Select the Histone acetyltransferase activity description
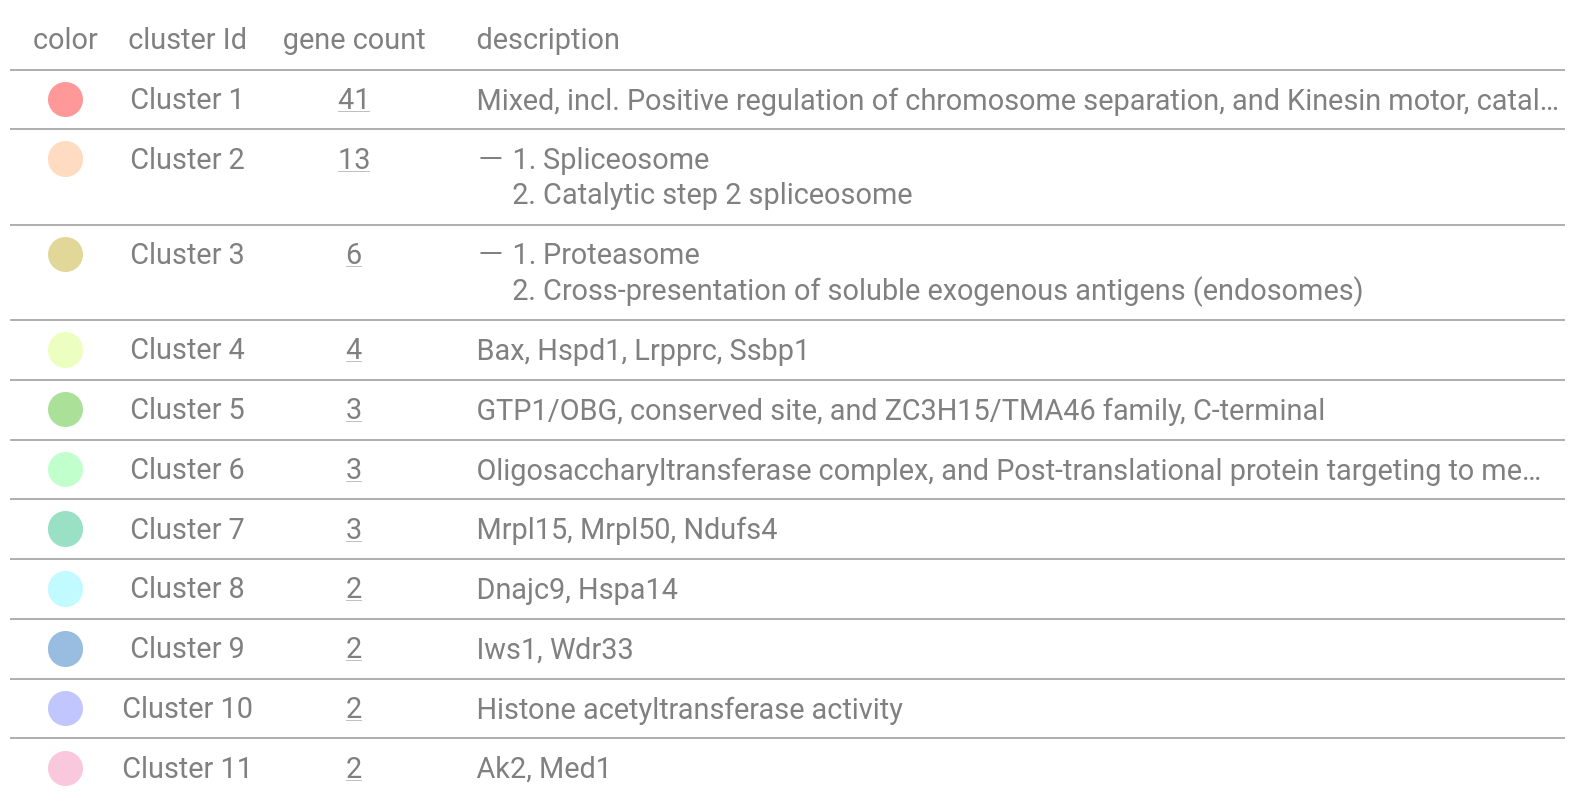Image resolution: width=1575 pixels, height=805 pixels. (x=689, y=709)
